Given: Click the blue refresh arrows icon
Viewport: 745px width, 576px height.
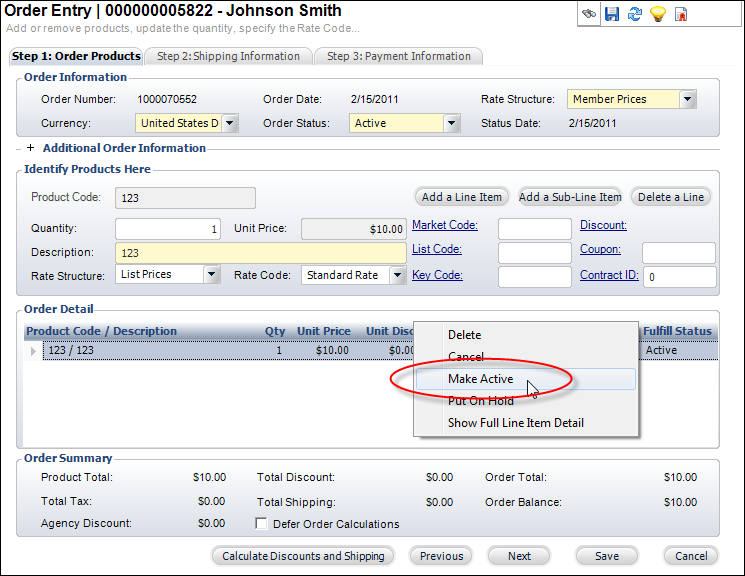Looking at the screenshot, I should 634,14.
